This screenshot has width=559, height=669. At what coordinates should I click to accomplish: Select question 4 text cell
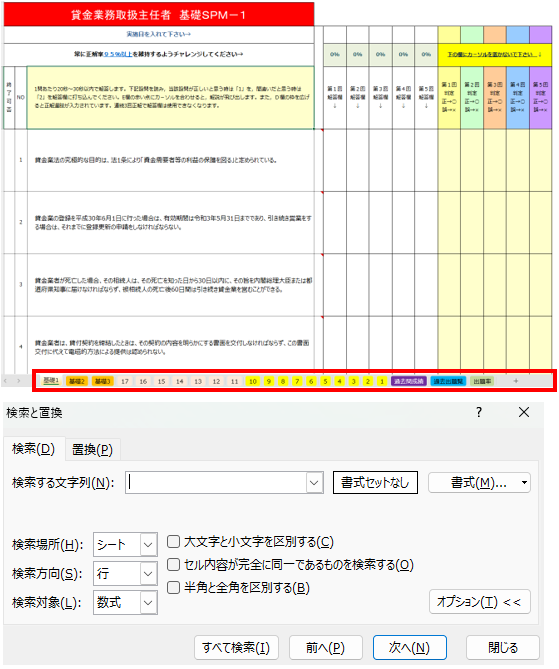point(171,345)
